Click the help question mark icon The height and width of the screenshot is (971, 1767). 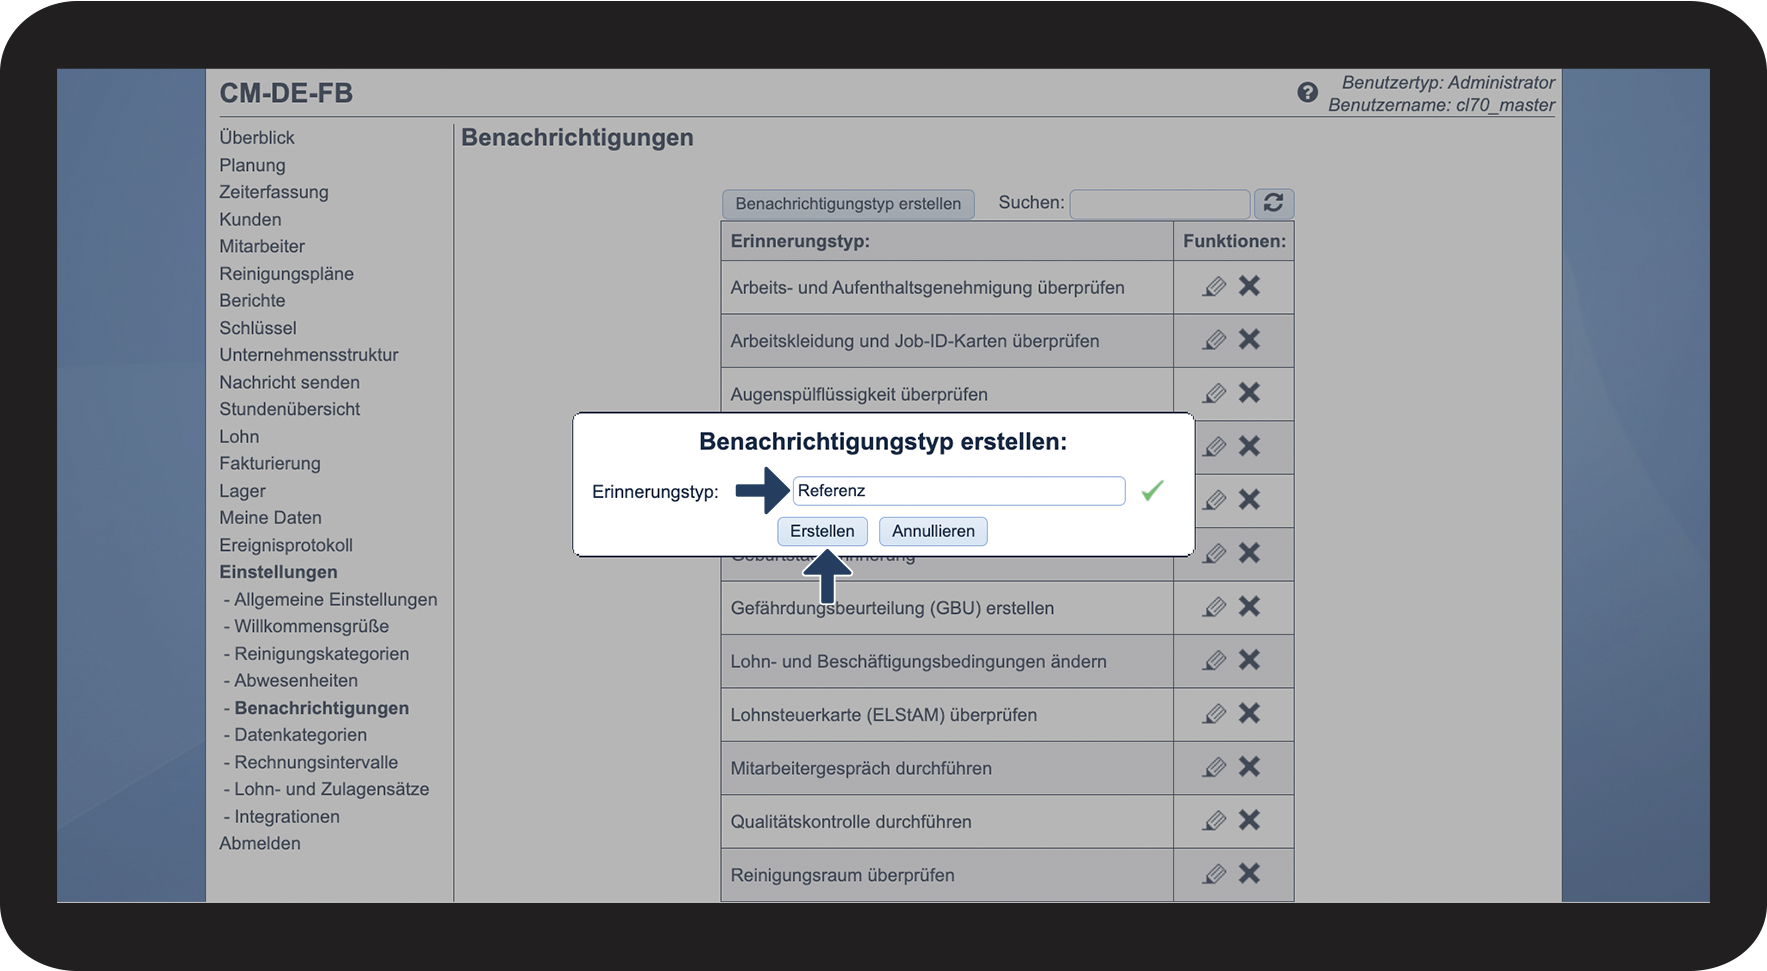[x=1307, y=93]
